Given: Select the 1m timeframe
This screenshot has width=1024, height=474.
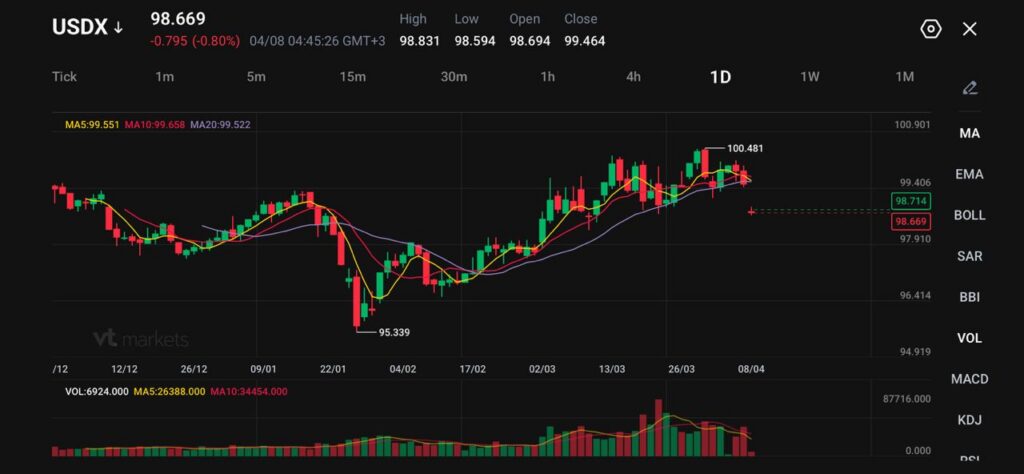Looking at the screenshot, I should (165, 77).
